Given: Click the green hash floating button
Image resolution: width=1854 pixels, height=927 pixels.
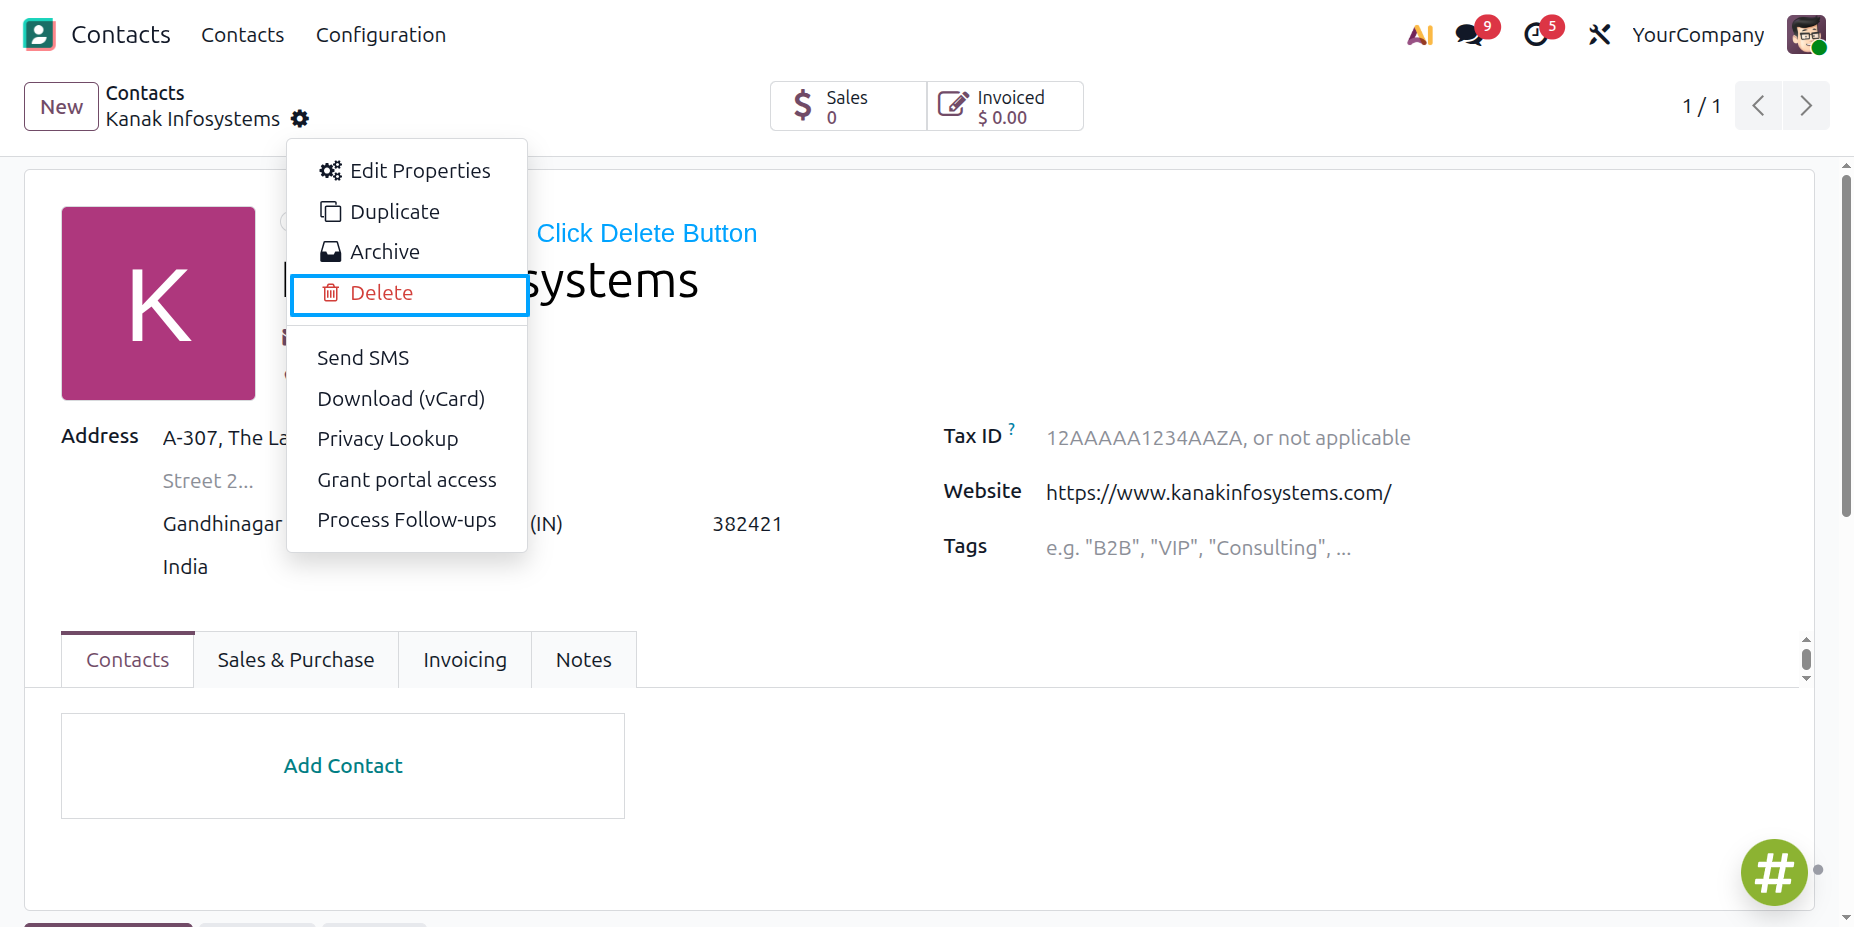Looking at the screenshot, I should 1774,872.
